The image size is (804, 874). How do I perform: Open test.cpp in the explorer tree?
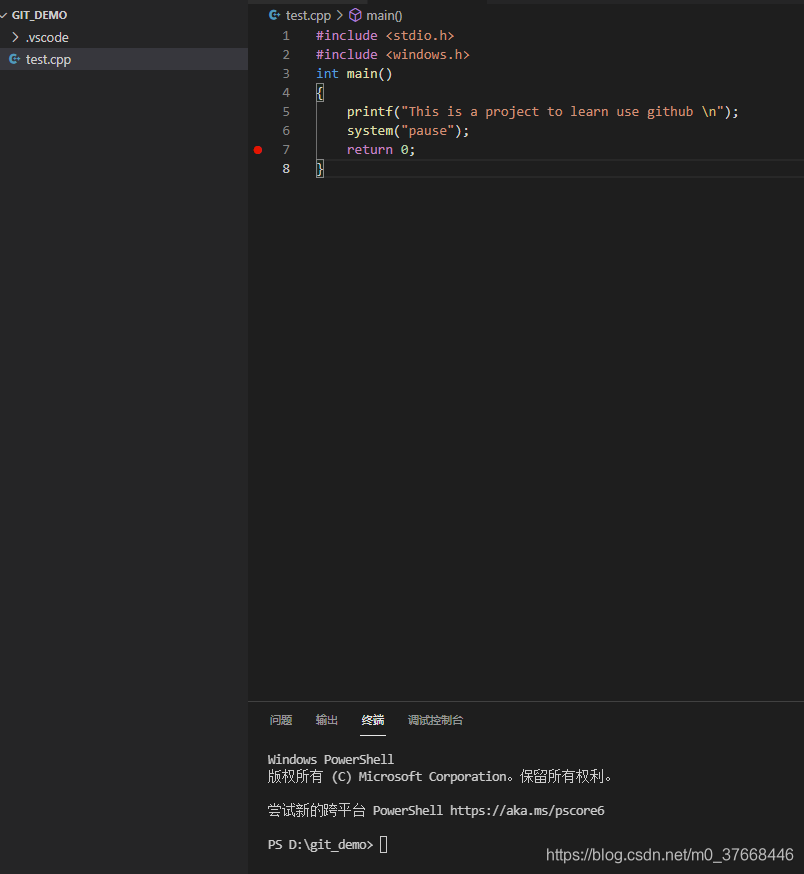(124, 59)
